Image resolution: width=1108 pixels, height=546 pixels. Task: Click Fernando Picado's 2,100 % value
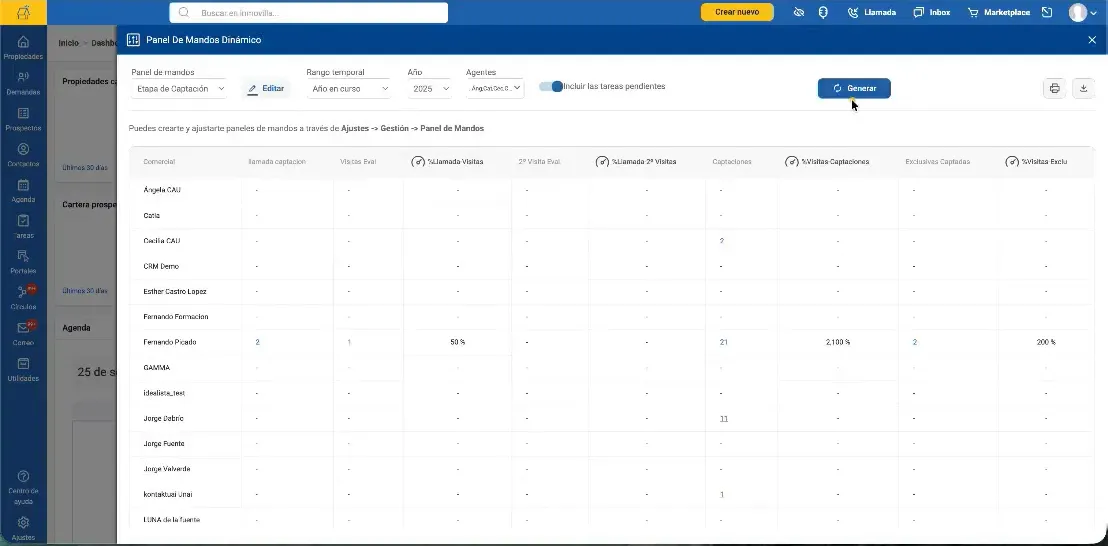click(838, 342)
